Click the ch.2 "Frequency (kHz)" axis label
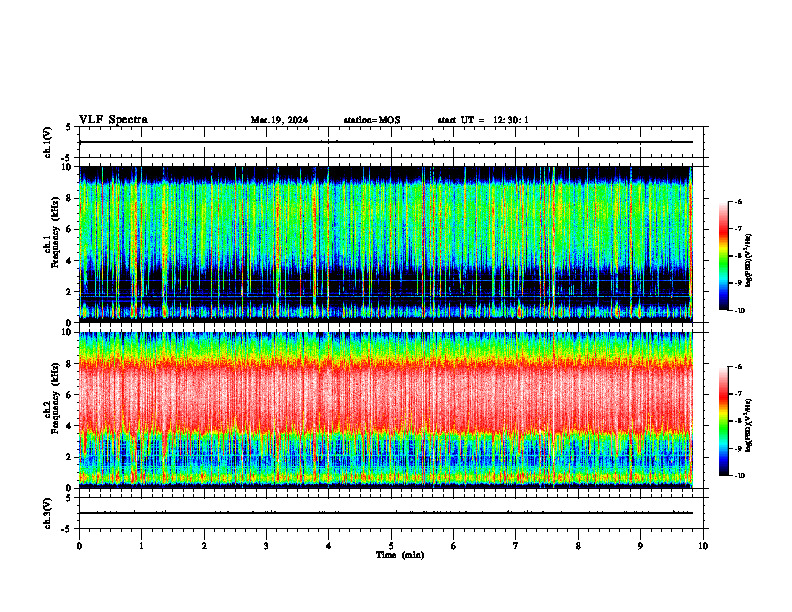This screenshot has width=792, height=612. 55,398
